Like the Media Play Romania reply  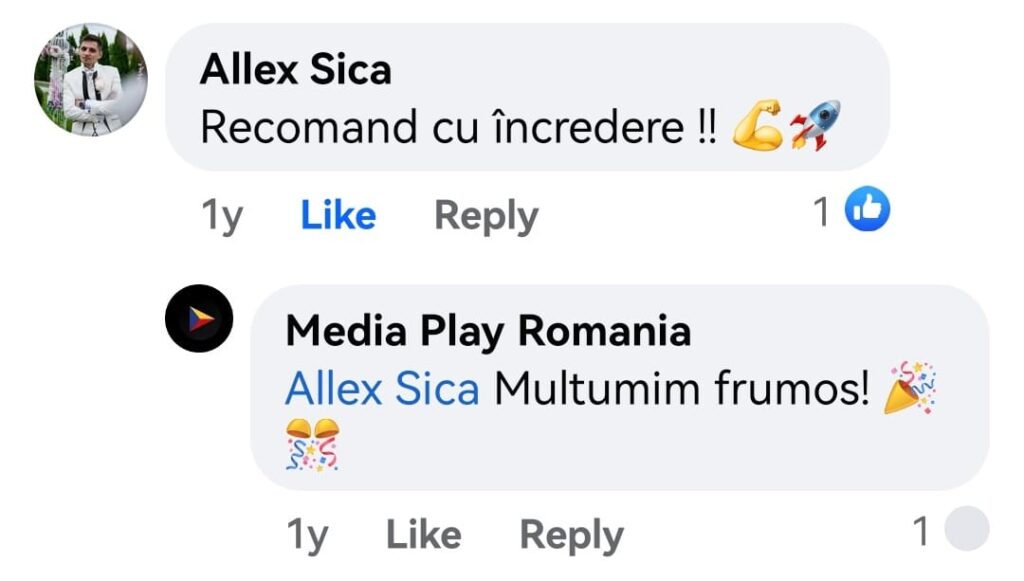[x=423, y=535]
